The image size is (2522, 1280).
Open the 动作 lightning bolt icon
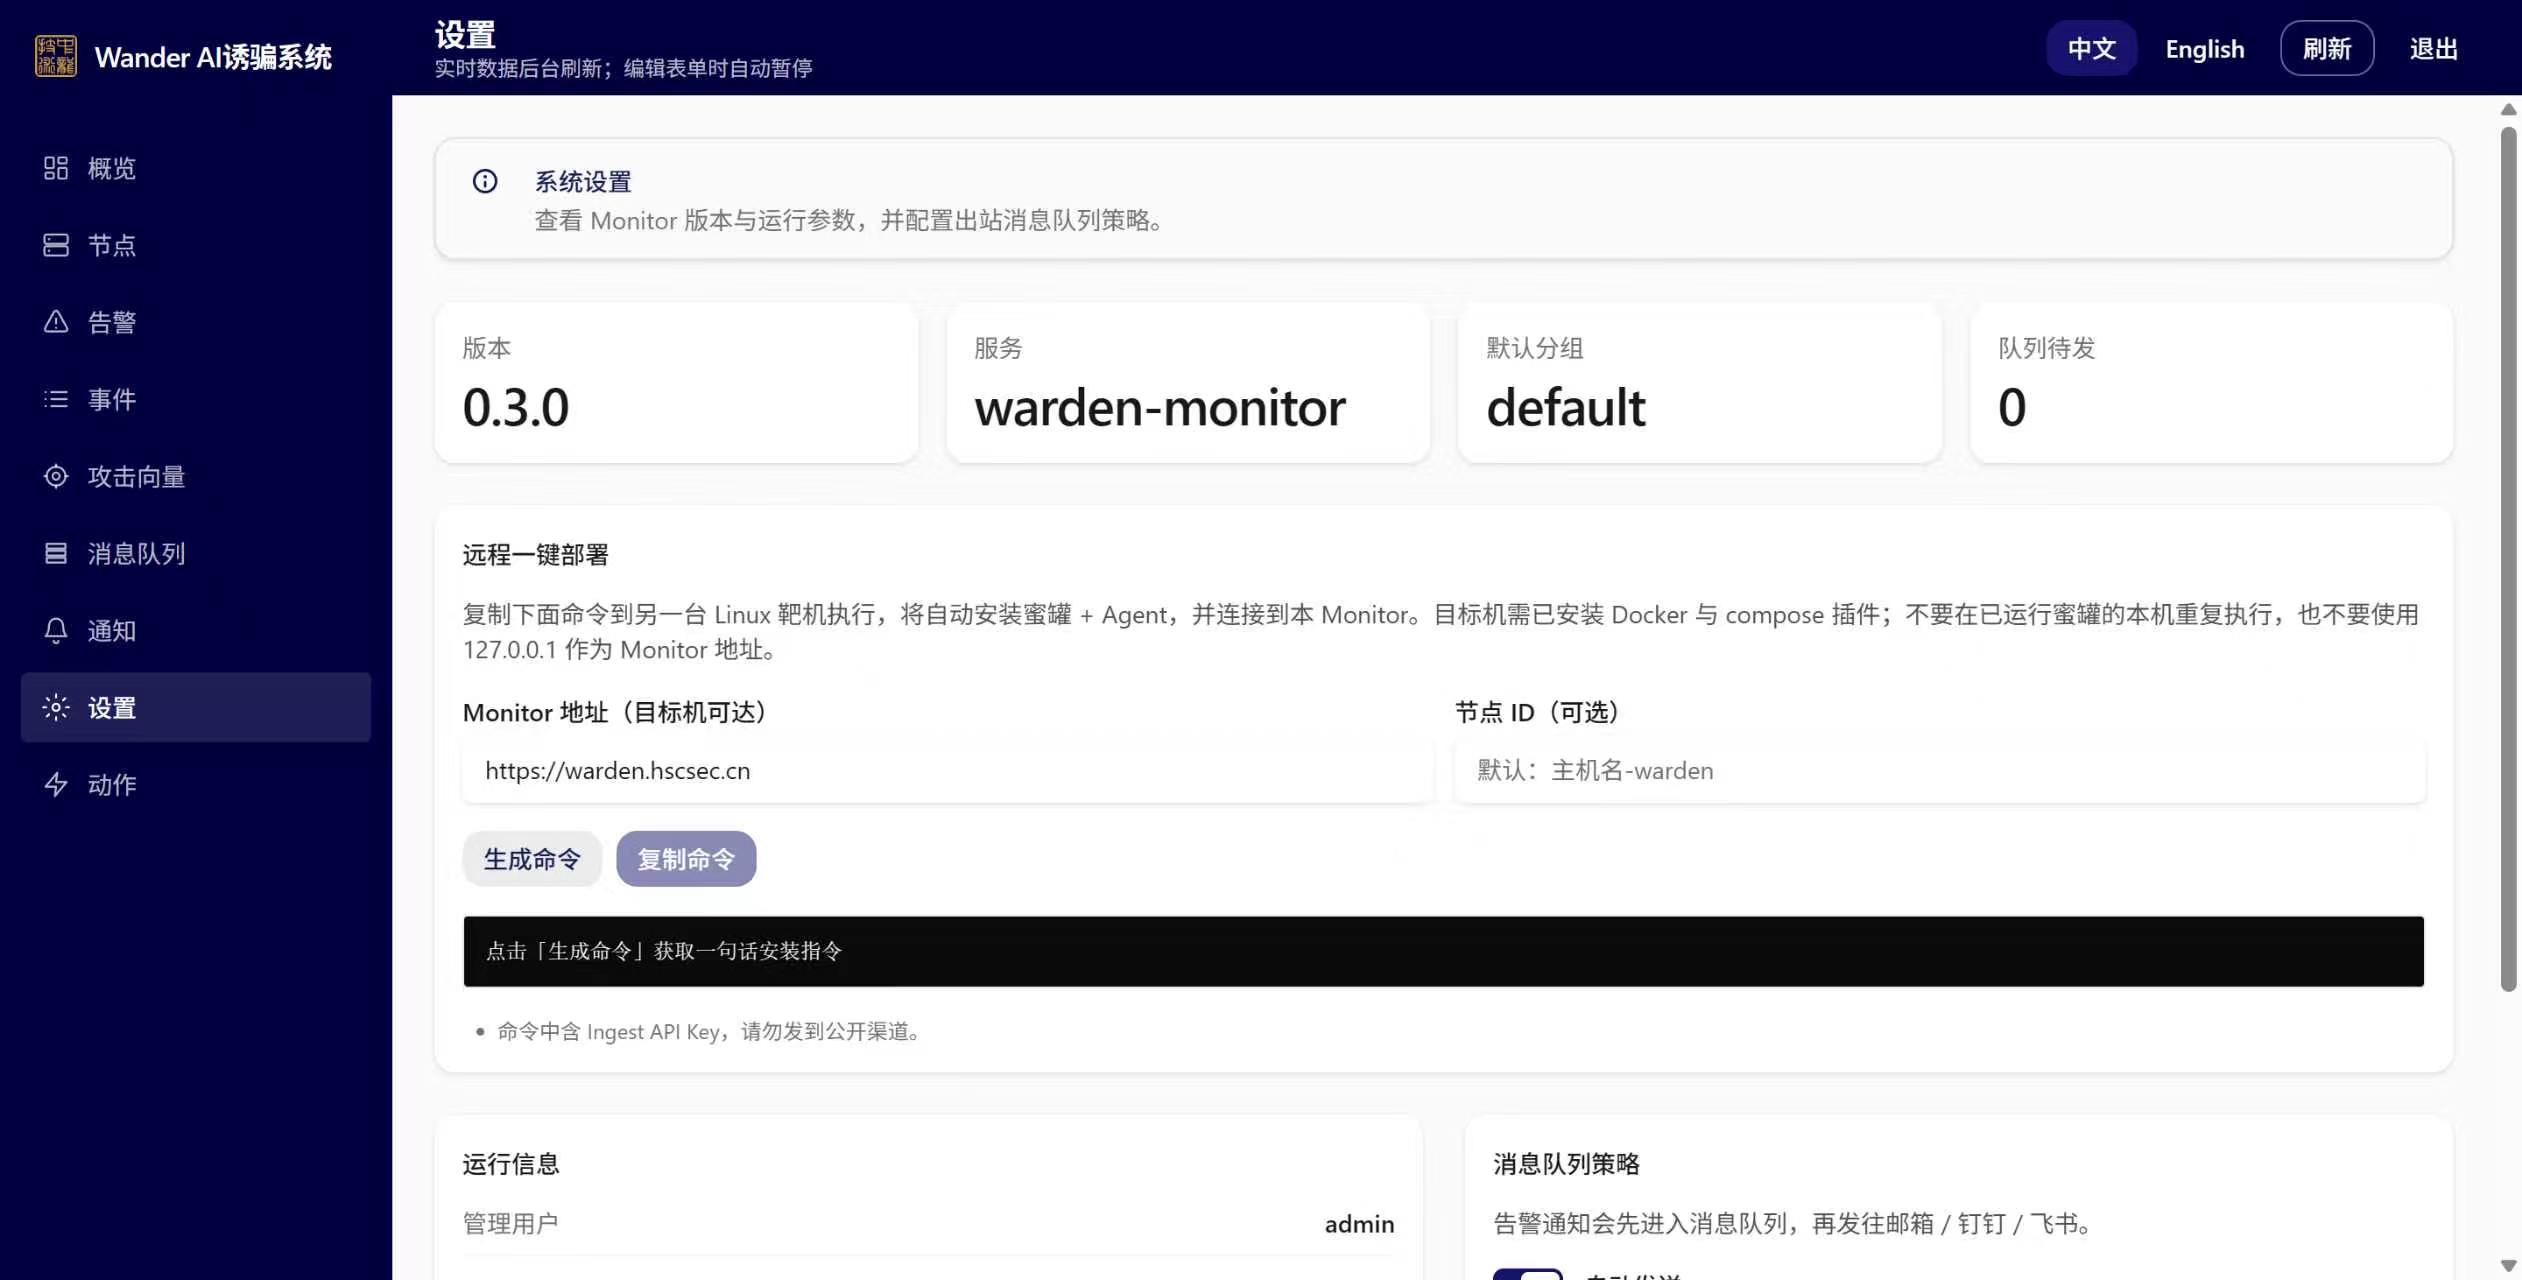(56, 784)
